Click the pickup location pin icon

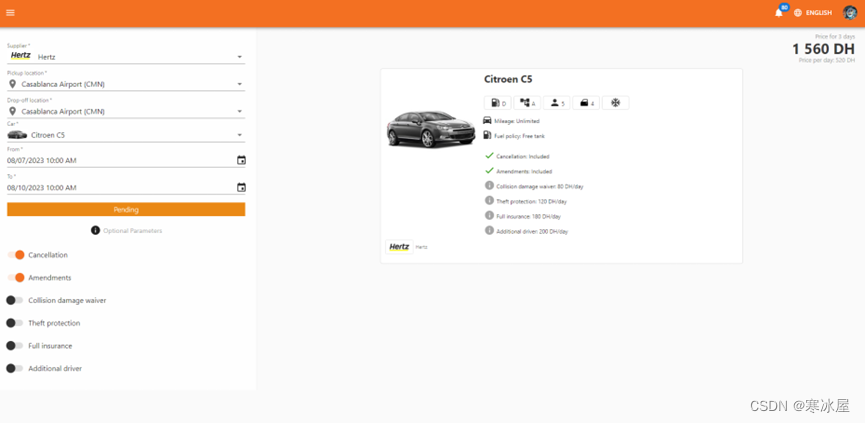pyautogui.click(x=13, y=84)
